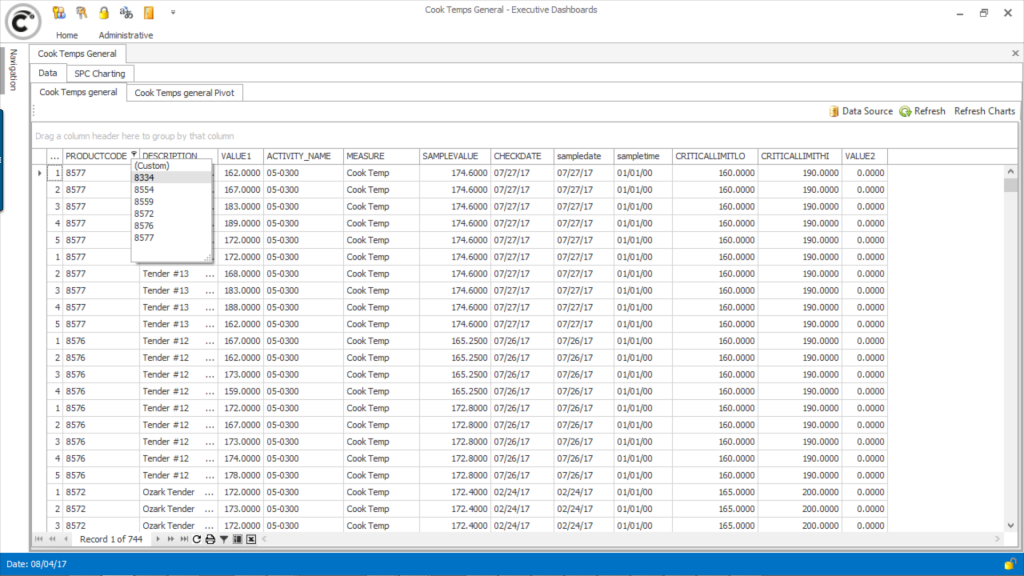Open the language translation icon
This screenshot has width=1024, height=576.
pos(127,12)
